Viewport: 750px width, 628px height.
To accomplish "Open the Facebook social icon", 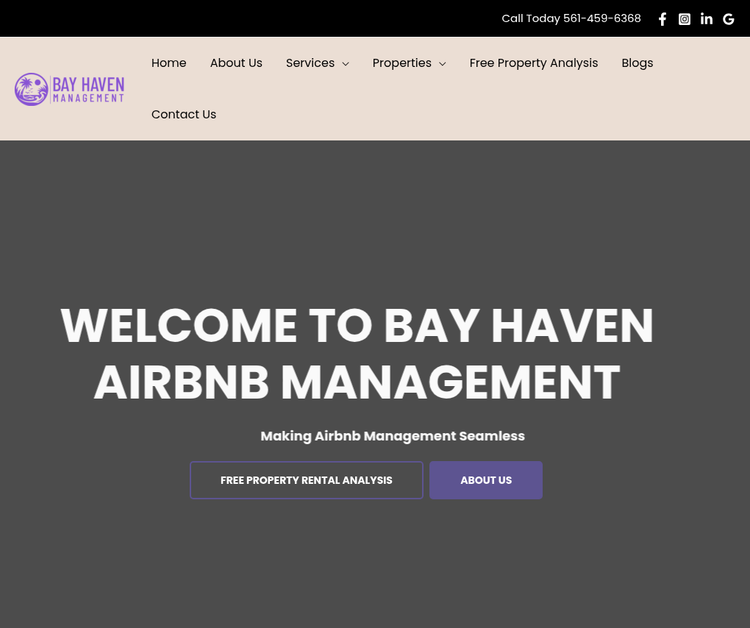I will 662,19.
